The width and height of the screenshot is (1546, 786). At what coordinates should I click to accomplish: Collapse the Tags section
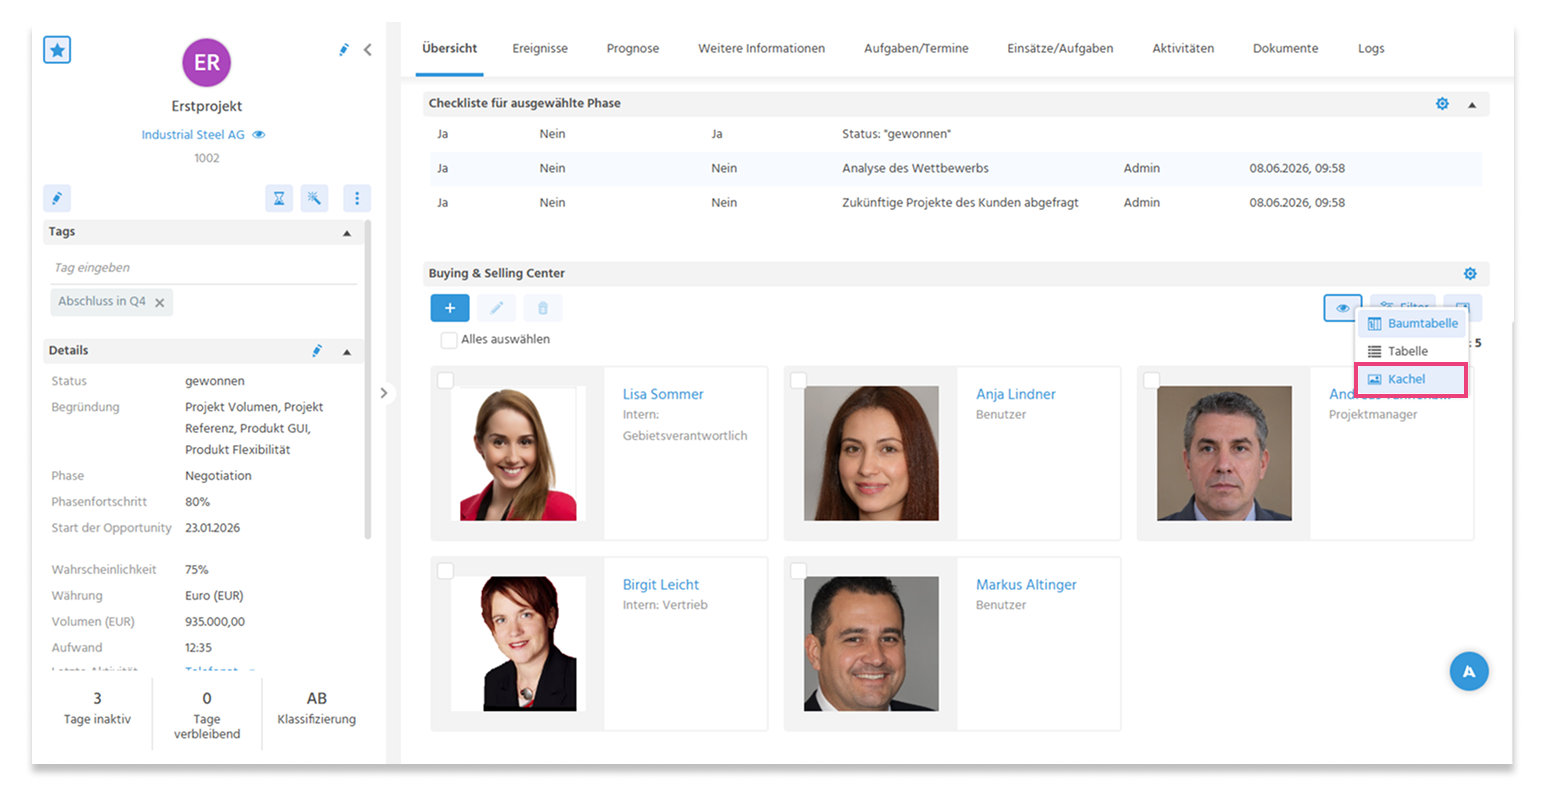click(x=347, y=233)
